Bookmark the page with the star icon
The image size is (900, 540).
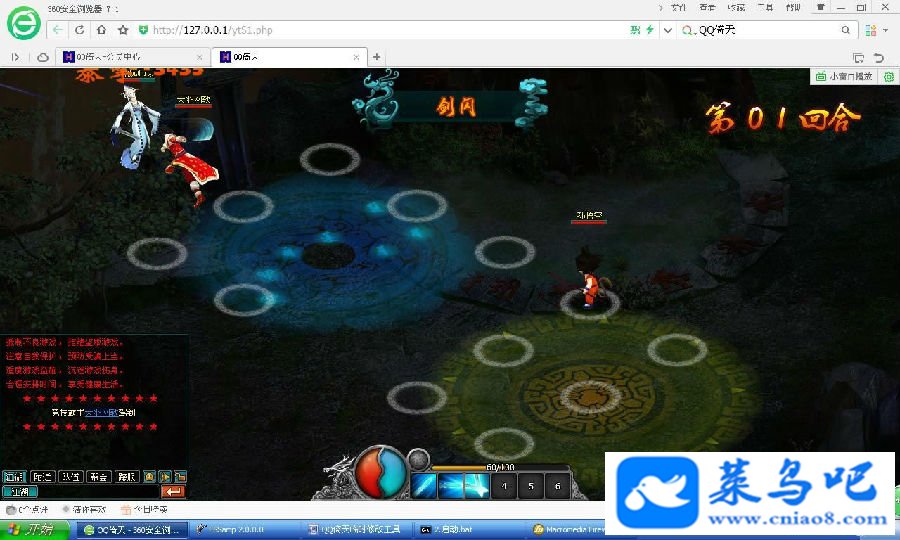click(123, 30)
